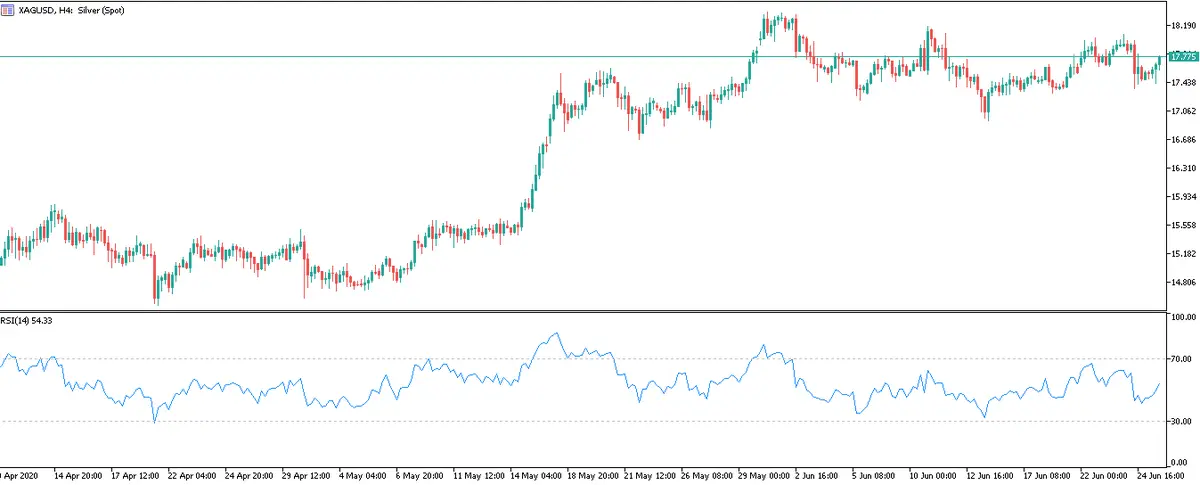Click the 18.190 price axis label

[x=1182, y=24]
